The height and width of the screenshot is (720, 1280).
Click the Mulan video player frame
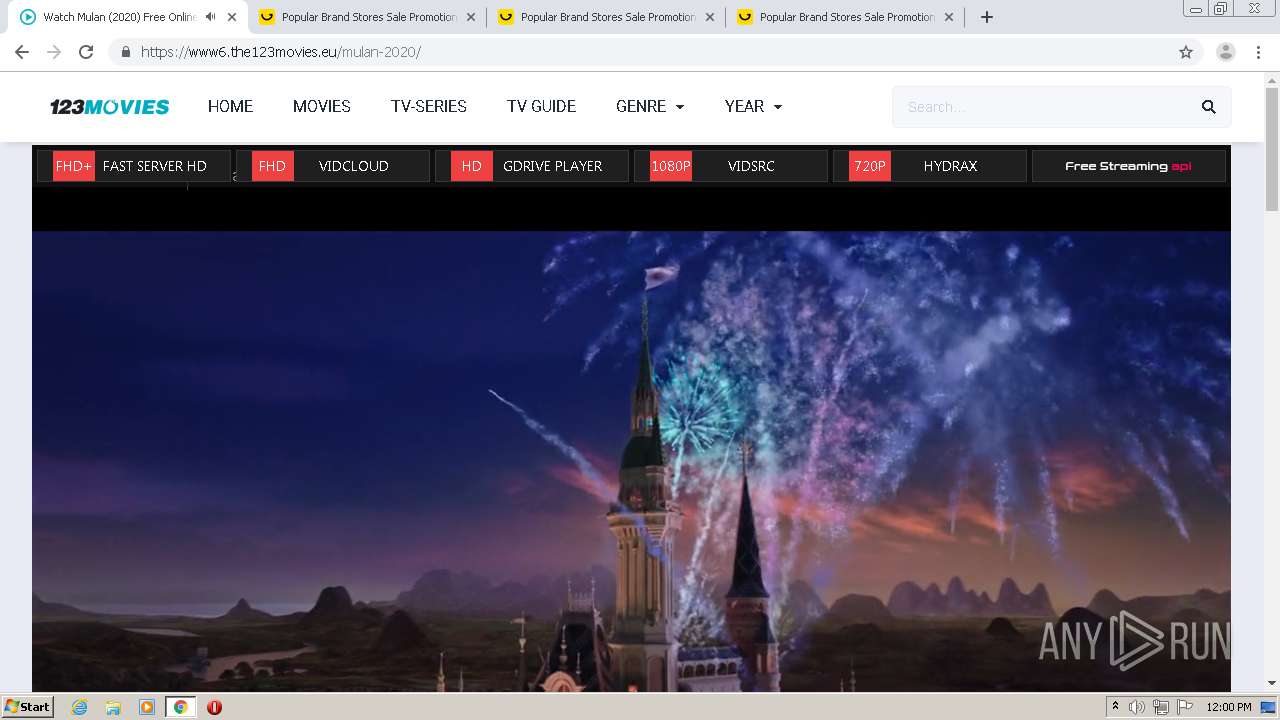(x=631, y=460)
